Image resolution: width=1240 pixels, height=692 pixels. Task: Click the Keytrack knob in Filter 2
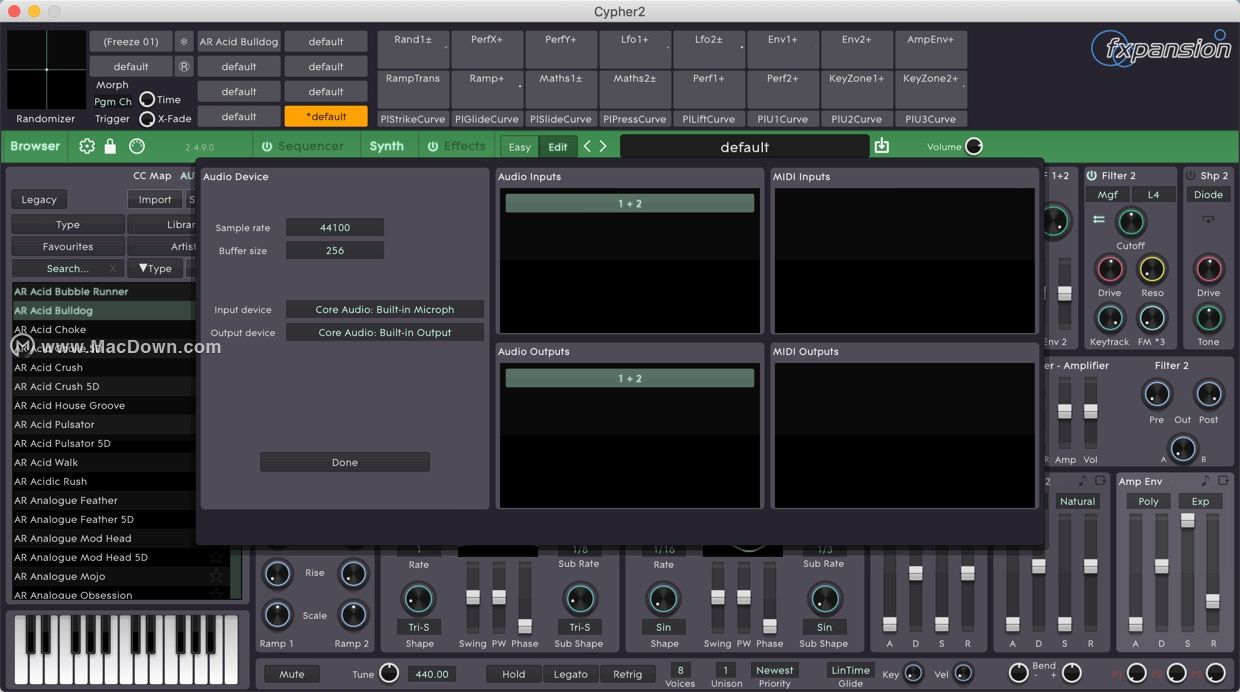(x=1109, y=318)
